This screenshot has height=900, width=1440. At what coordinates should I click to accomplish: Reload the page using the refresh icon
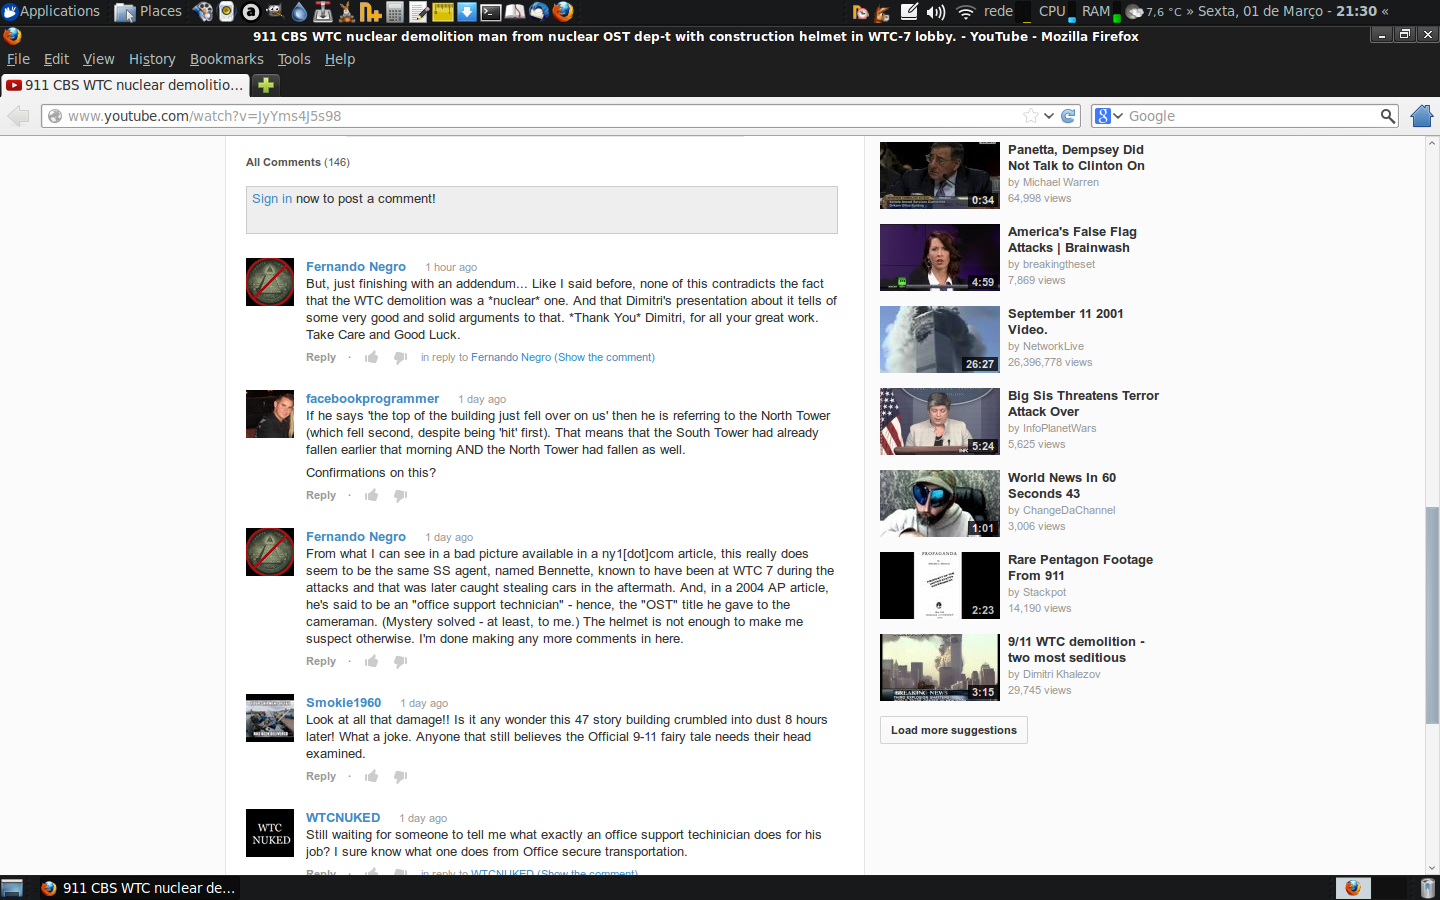pos(1068,116)
